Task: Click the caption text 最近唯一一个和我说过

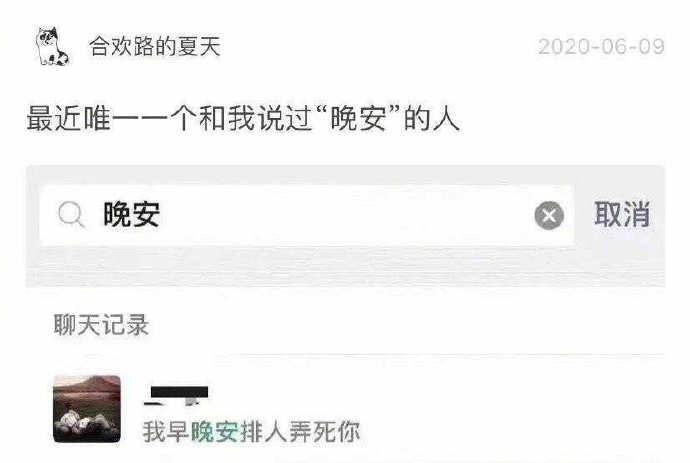Action: [170, 119]
